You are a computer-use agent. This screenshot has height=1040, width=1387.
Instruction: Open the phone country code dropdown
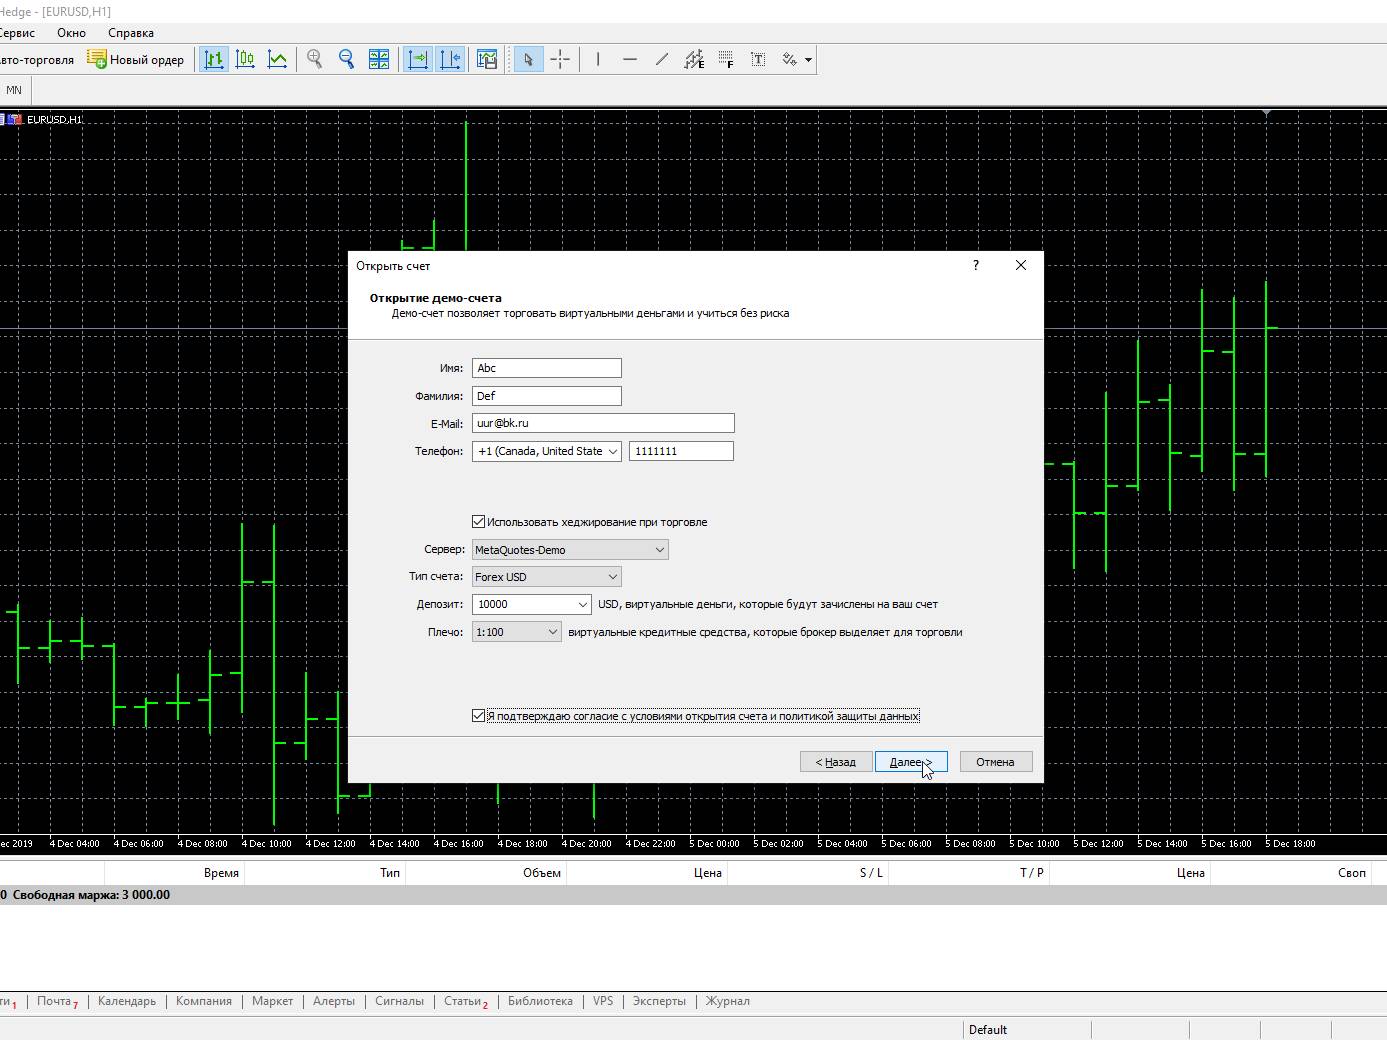546,452
